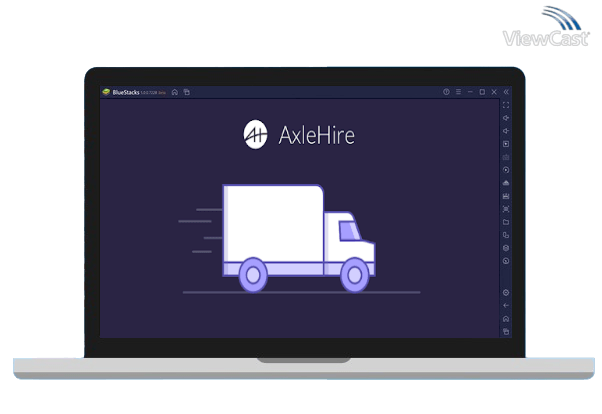Open the BlueStacks help icon

click(446, 92)
